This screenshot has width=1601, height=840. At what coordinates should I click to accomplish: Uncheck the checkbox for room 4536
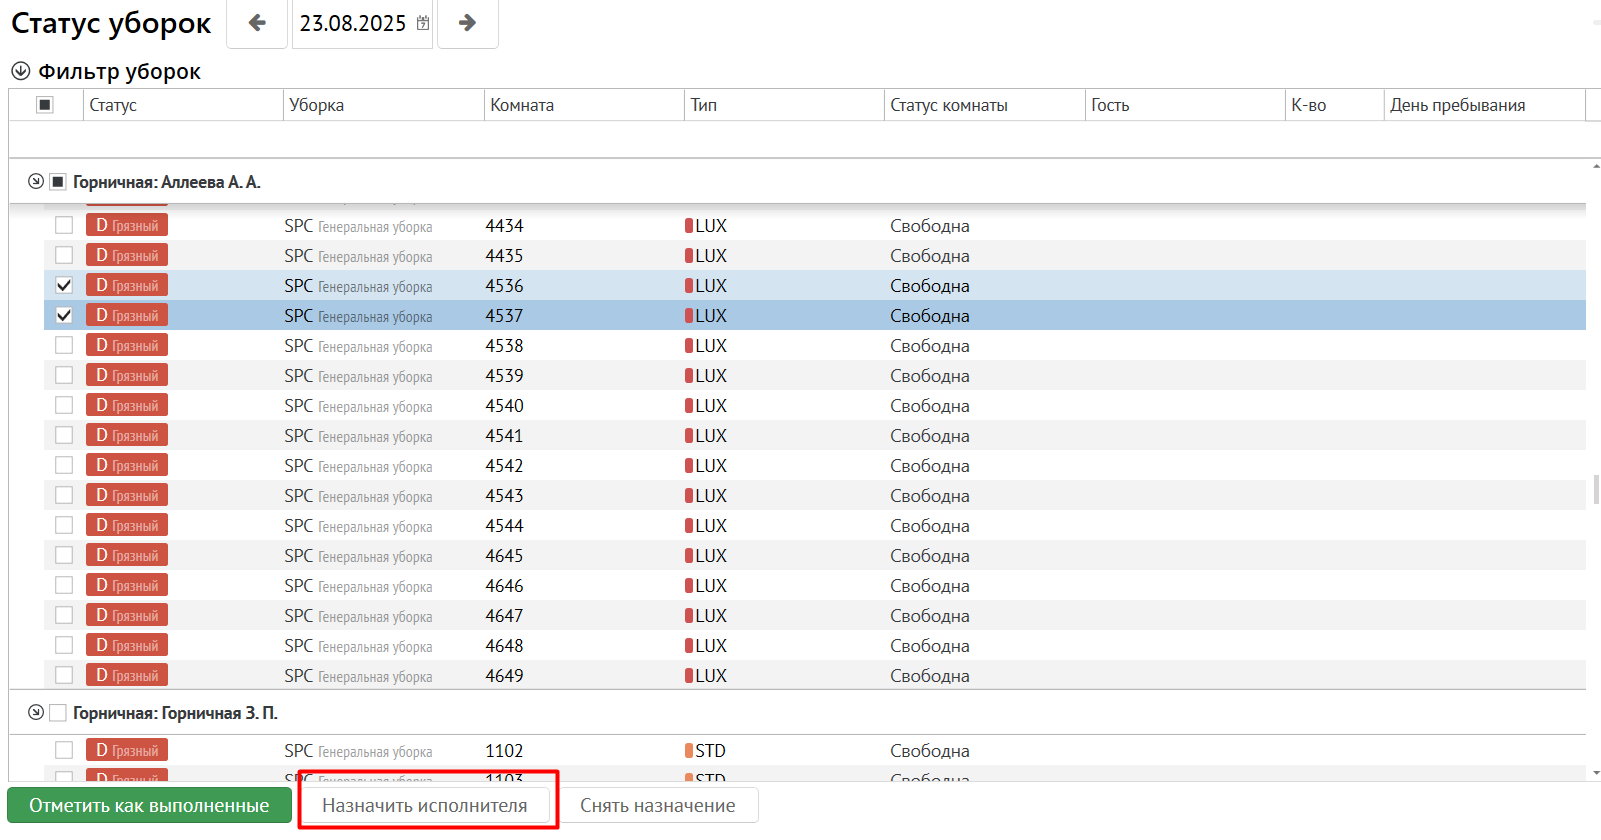point(64,286)
